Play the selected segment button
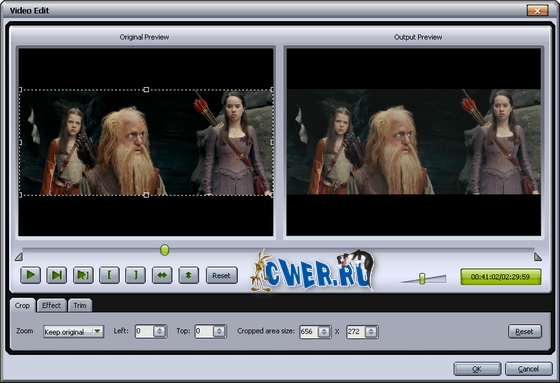The image size is (560, 383). (x=83, y=275)
